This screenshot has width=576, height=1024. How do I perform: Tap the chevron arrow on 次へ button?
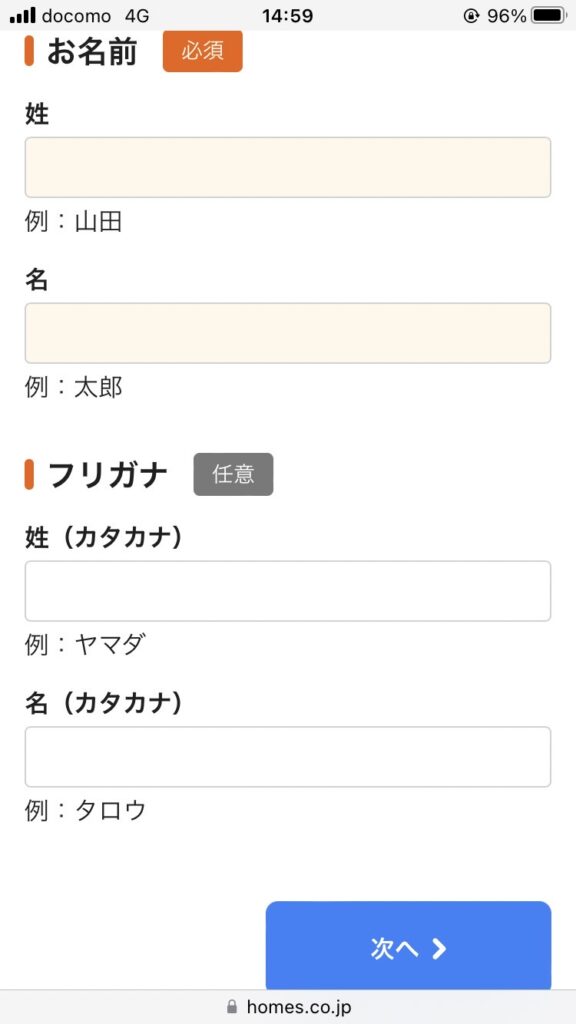point(440,949)
